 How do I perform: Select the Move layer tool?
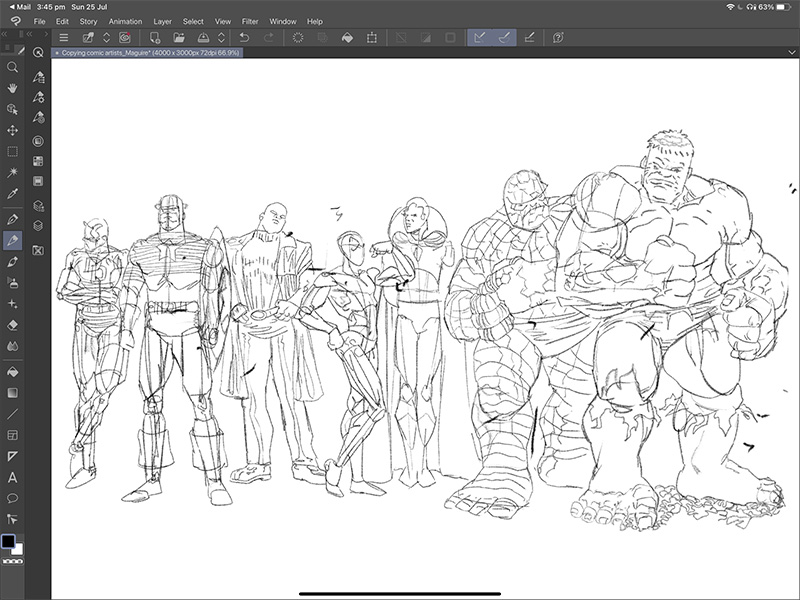point(12,130)
